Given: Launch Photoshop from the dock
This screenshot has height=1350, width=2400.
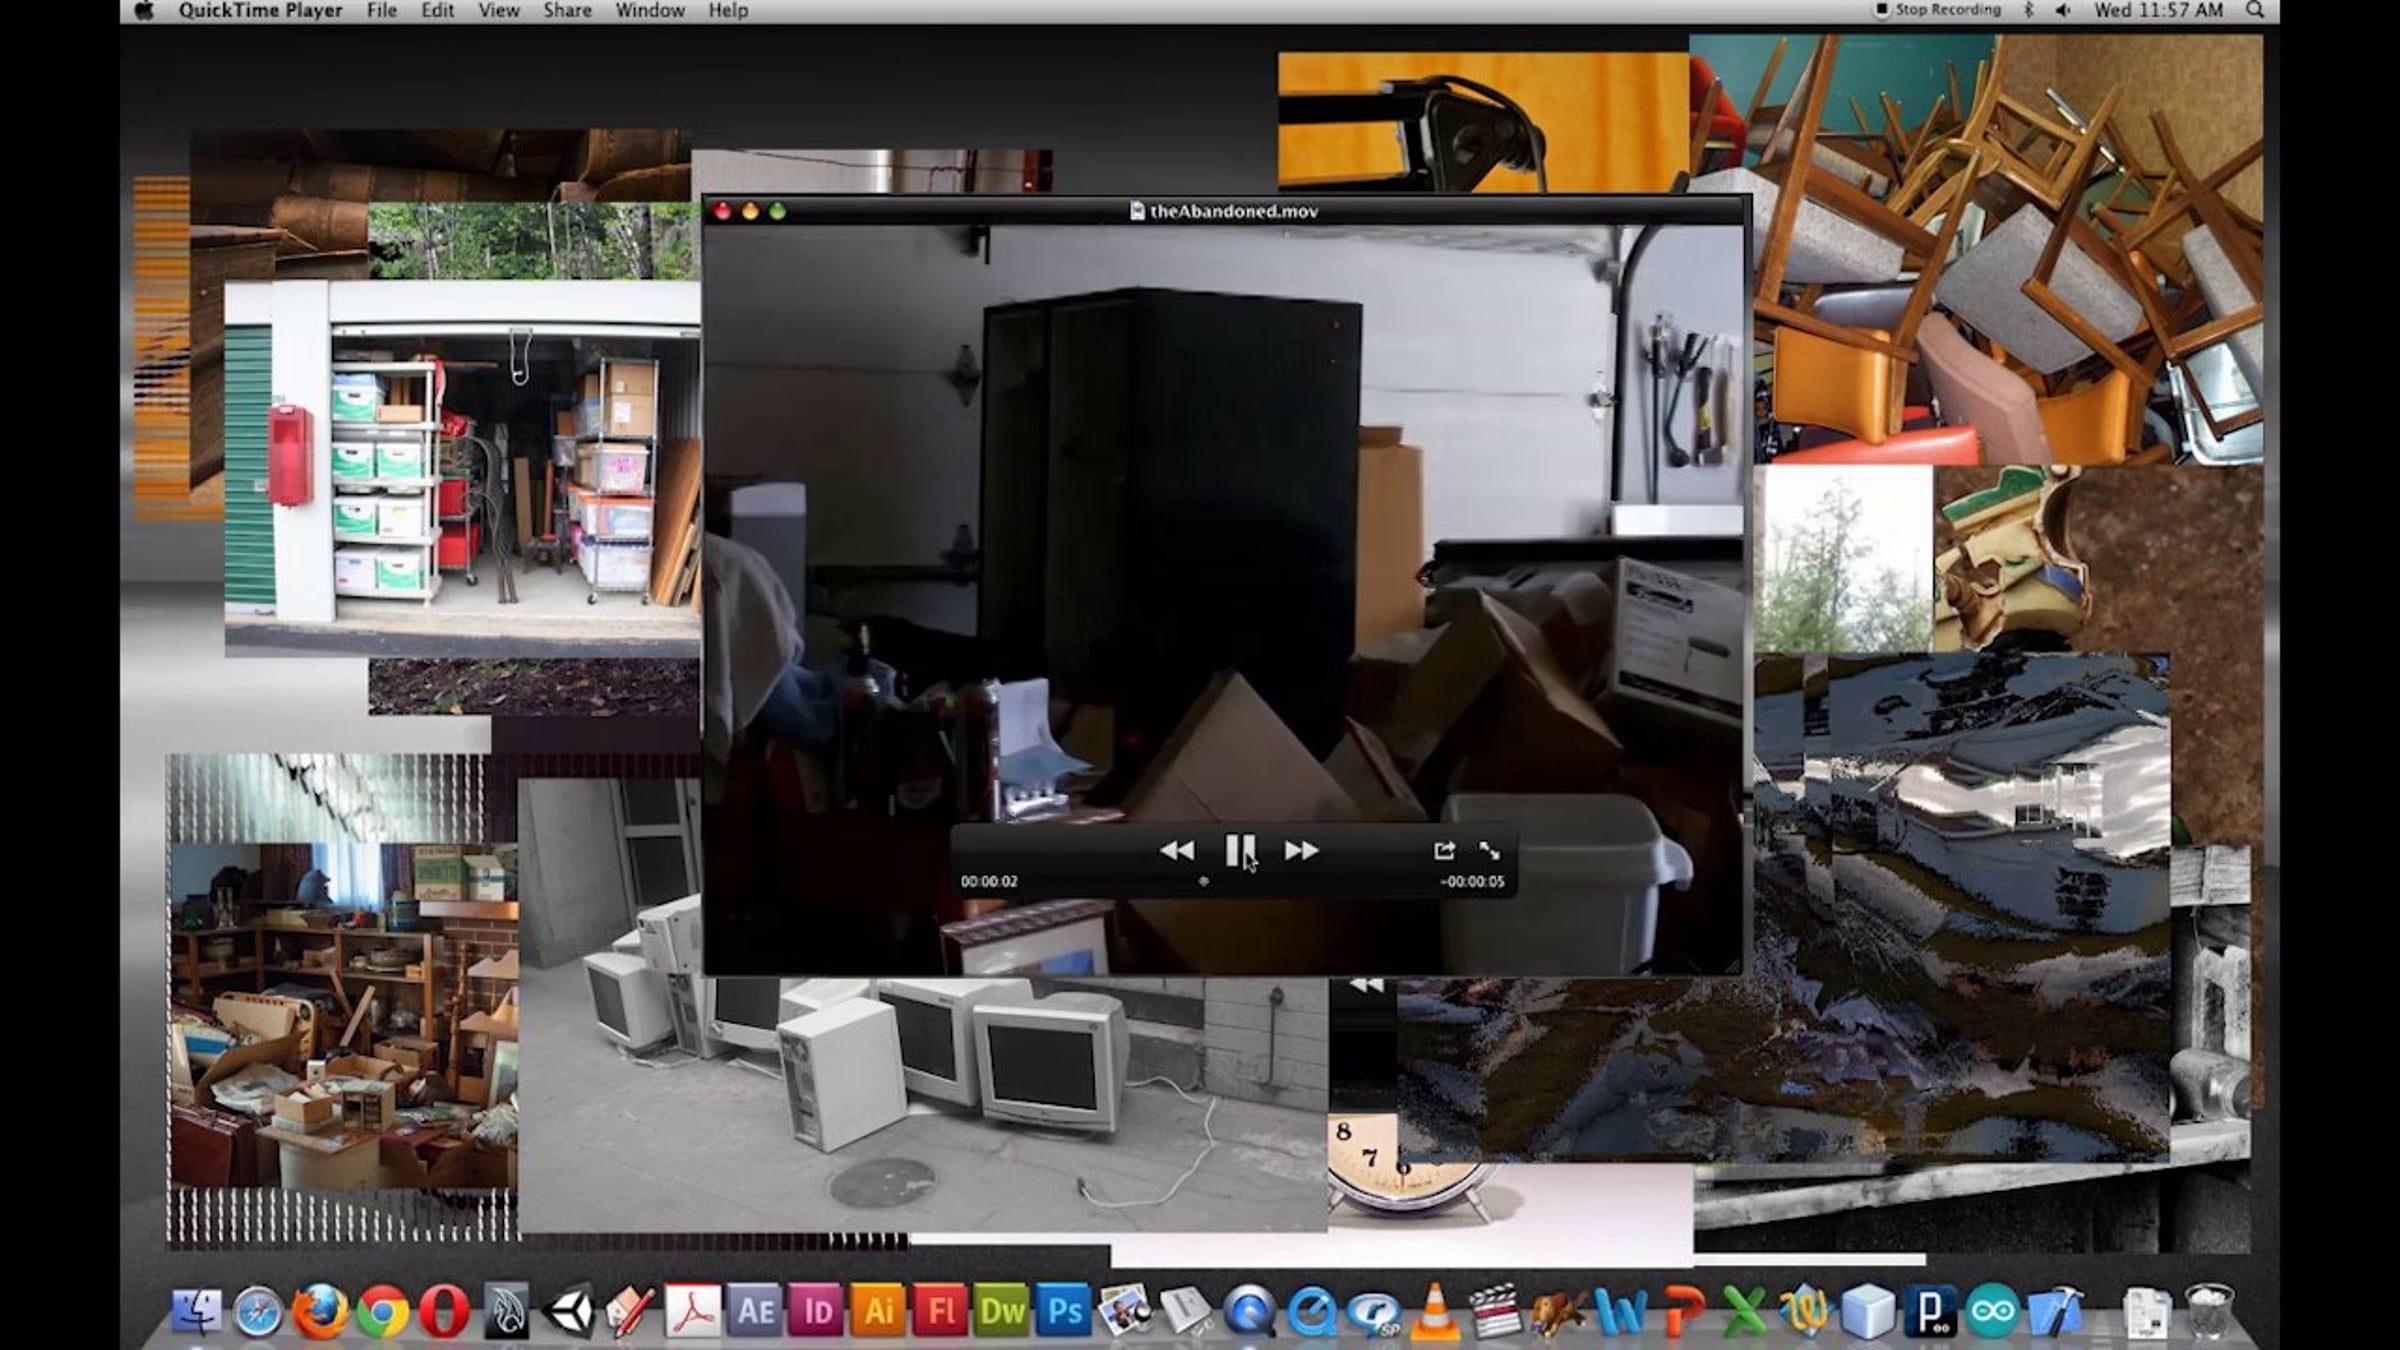Looking at the screenshot, I should coord(1064,1310).
